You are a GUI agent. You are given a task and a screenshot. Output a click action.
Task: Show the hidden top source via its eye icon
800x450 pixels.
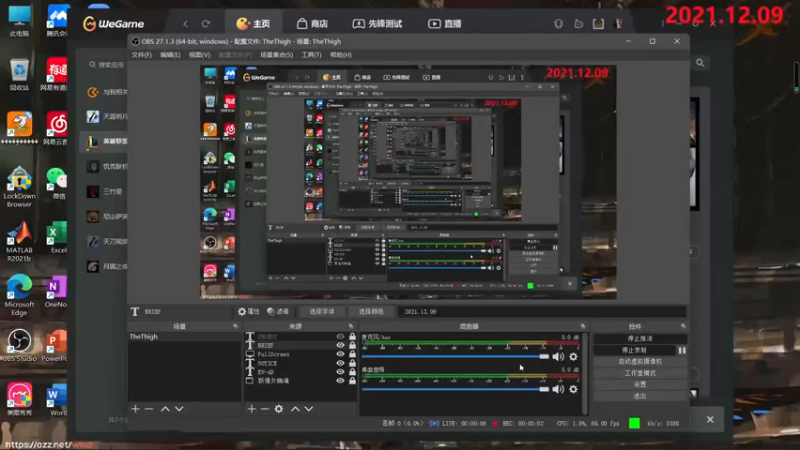point(340,337)
